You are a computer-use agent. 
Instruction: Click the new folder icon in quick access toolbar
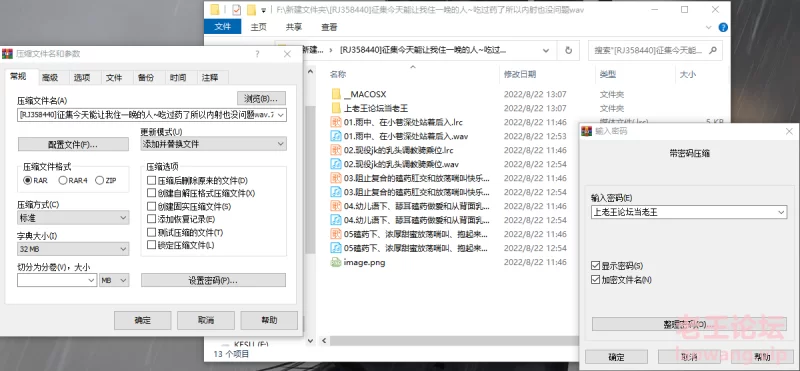(x=251, y=10)
